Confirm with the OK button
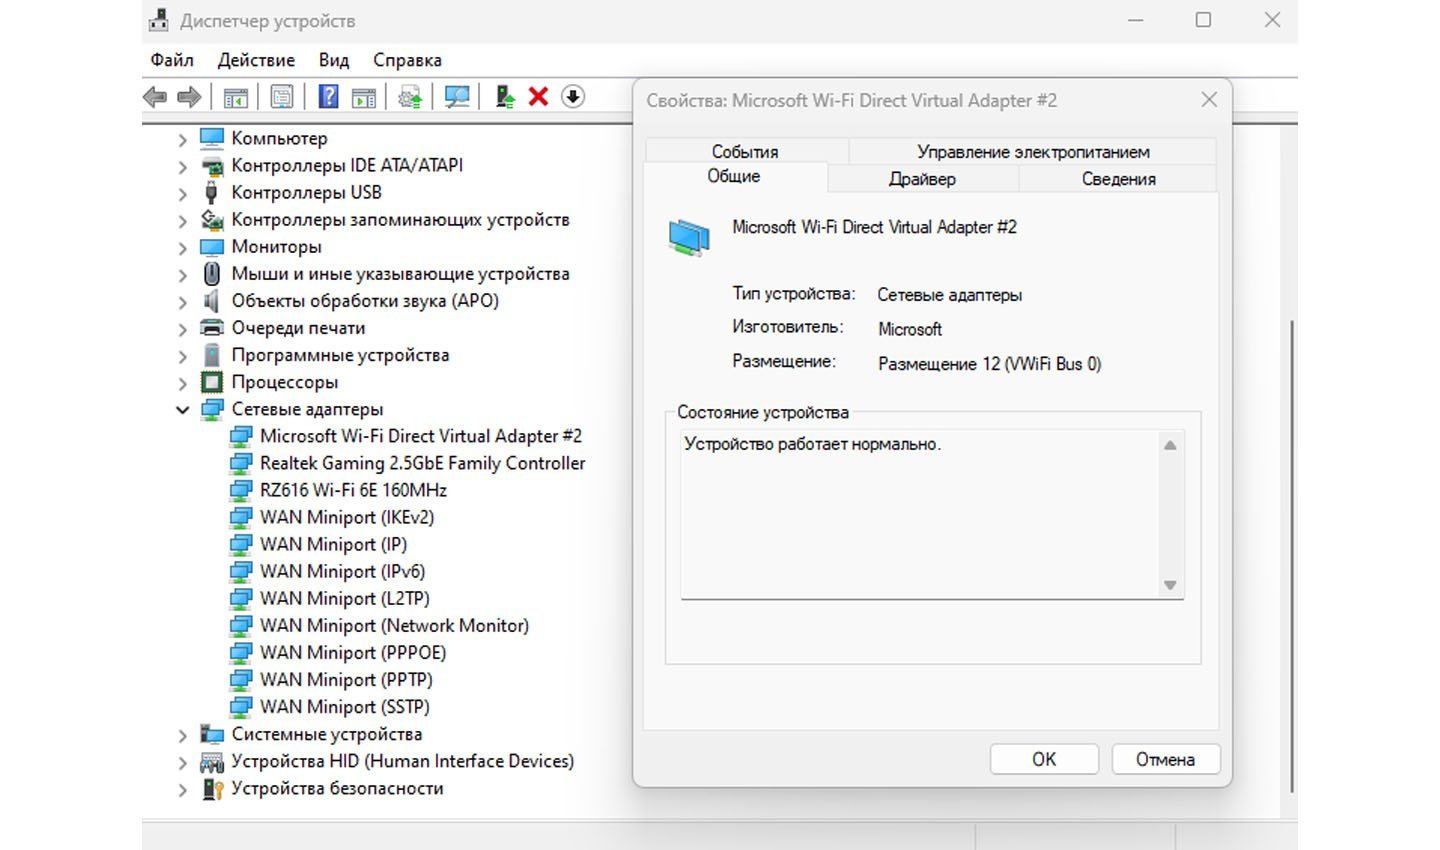1440x850 pixels. pos(1044,759)
